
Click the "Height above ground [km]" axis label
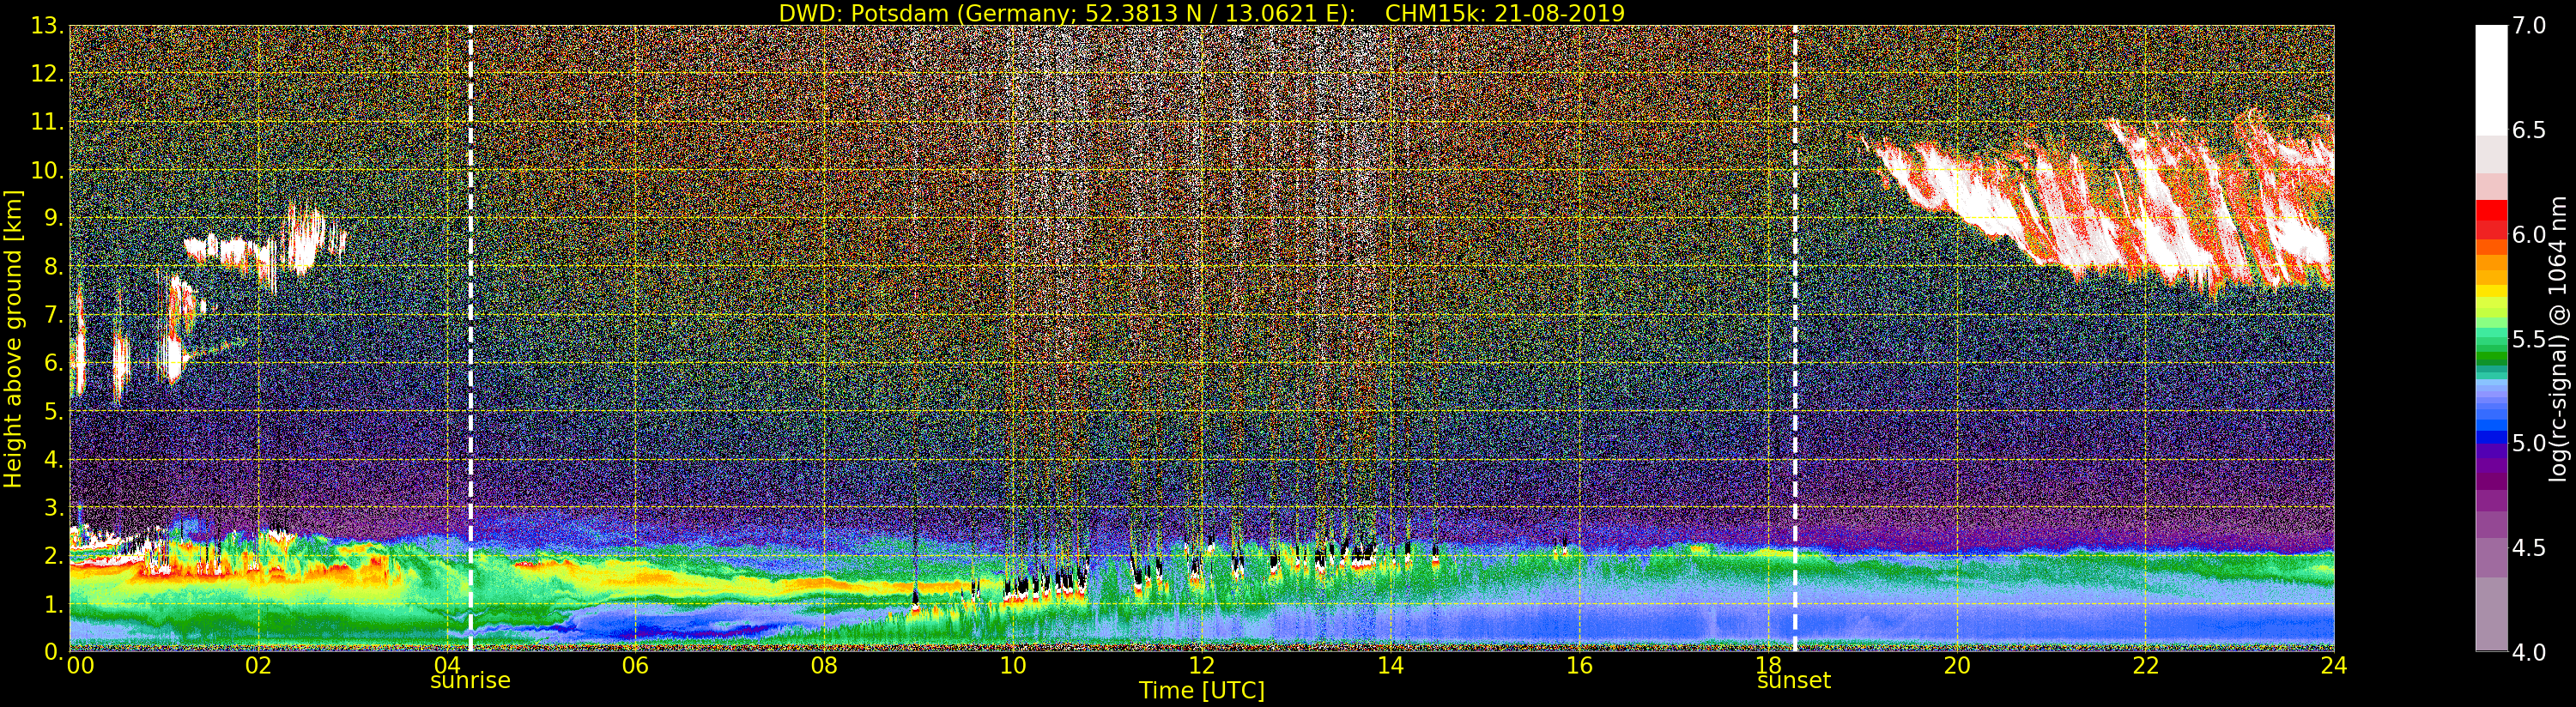pos(13,339)
